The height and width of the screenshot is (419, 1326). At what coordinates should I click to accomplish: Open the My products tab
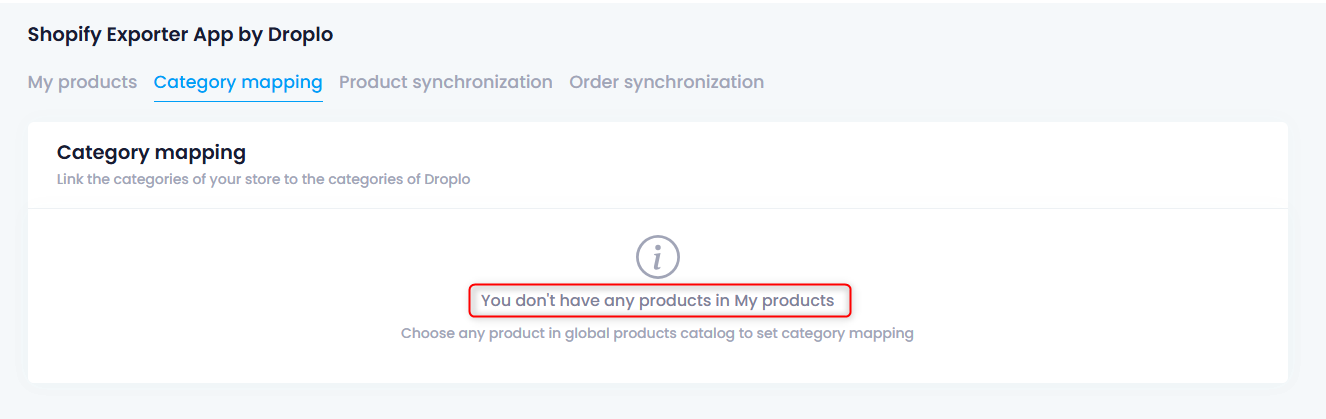[82, 82]
